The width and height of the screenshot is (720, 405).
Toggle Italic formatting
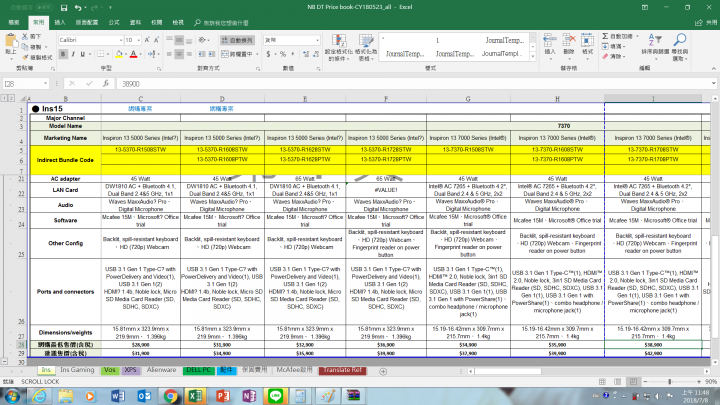pyautogui.click(x=73, y=54)
